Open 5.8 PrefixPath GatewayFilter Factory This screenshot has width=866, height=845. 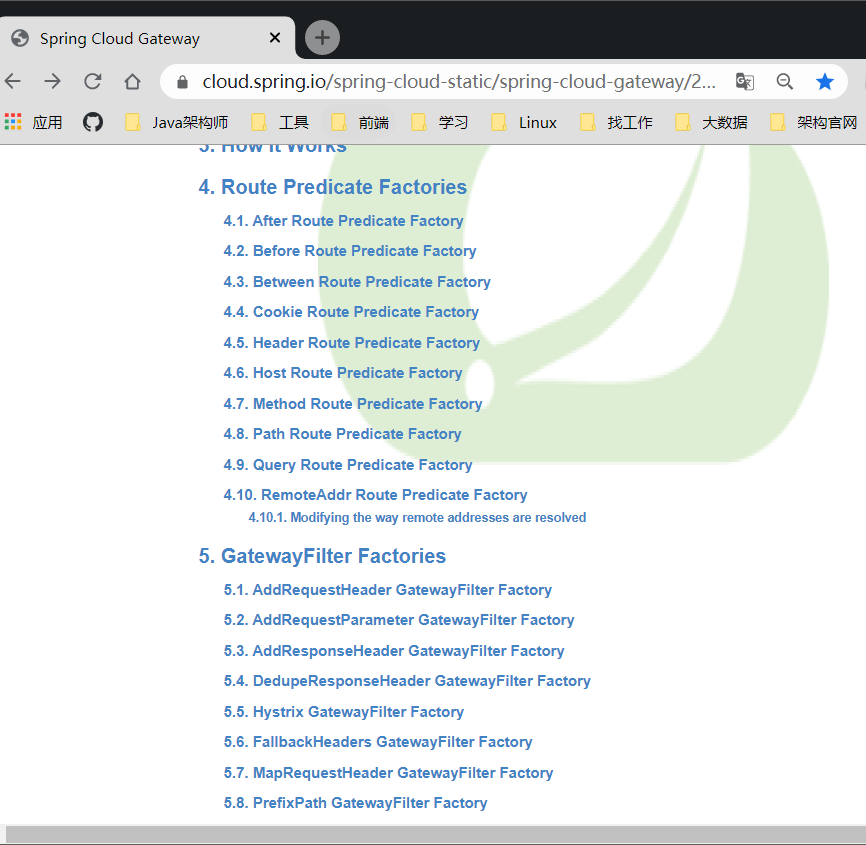[x=355, y=803]
